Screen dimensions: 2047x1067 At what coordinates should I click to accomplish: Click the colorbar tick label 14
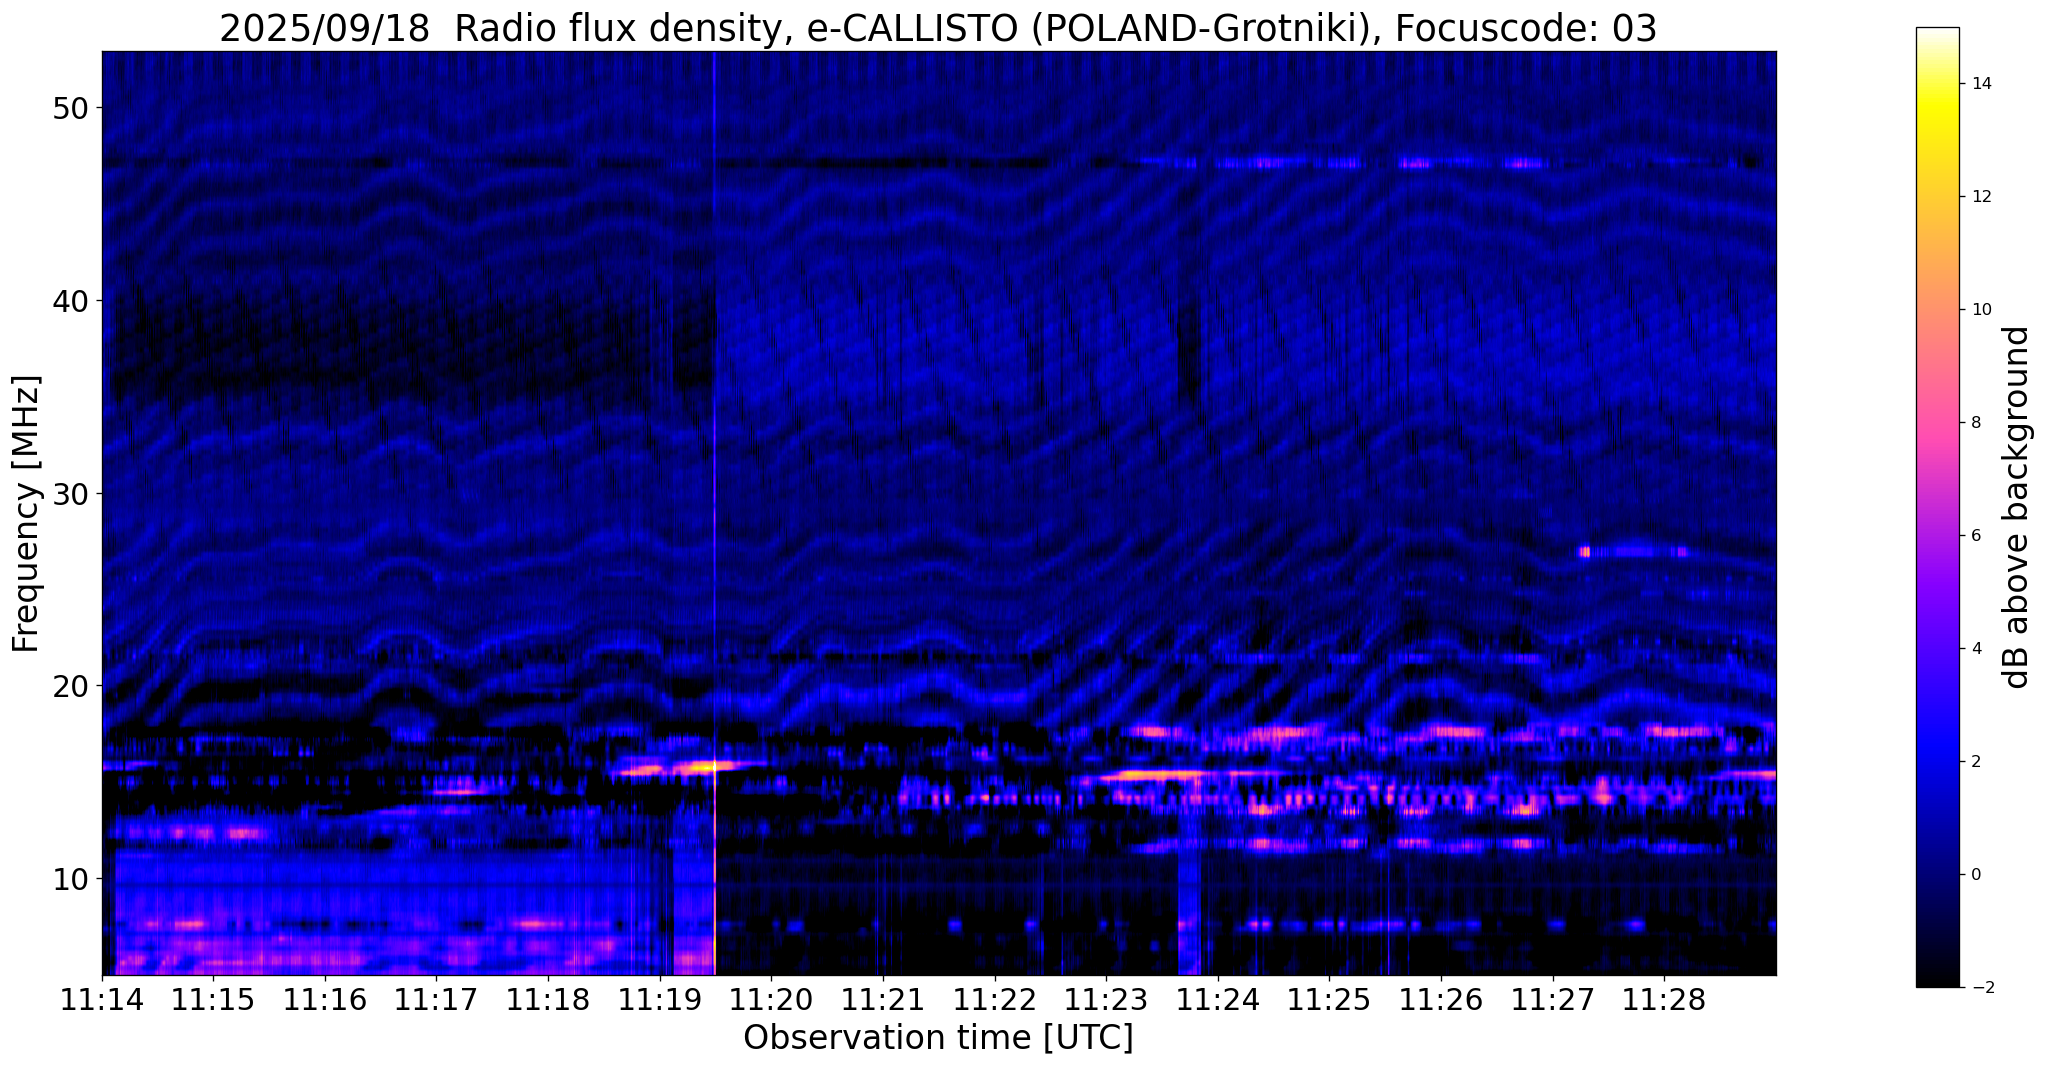click(x=1980, y=83)
